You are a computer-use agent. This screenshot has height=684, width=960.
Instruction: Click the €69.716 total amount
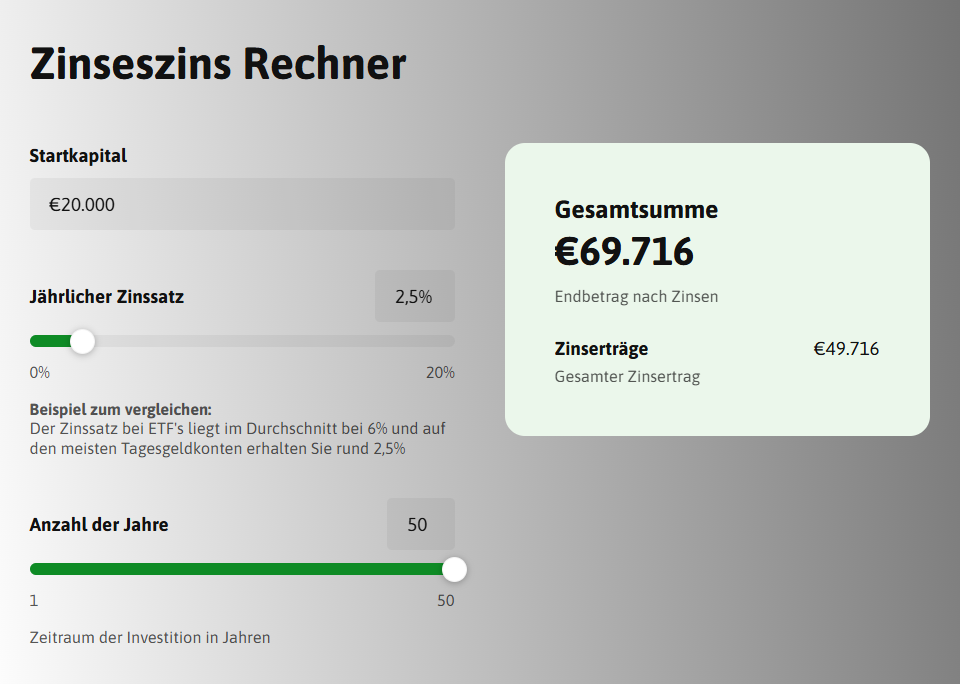pos(624,251)
